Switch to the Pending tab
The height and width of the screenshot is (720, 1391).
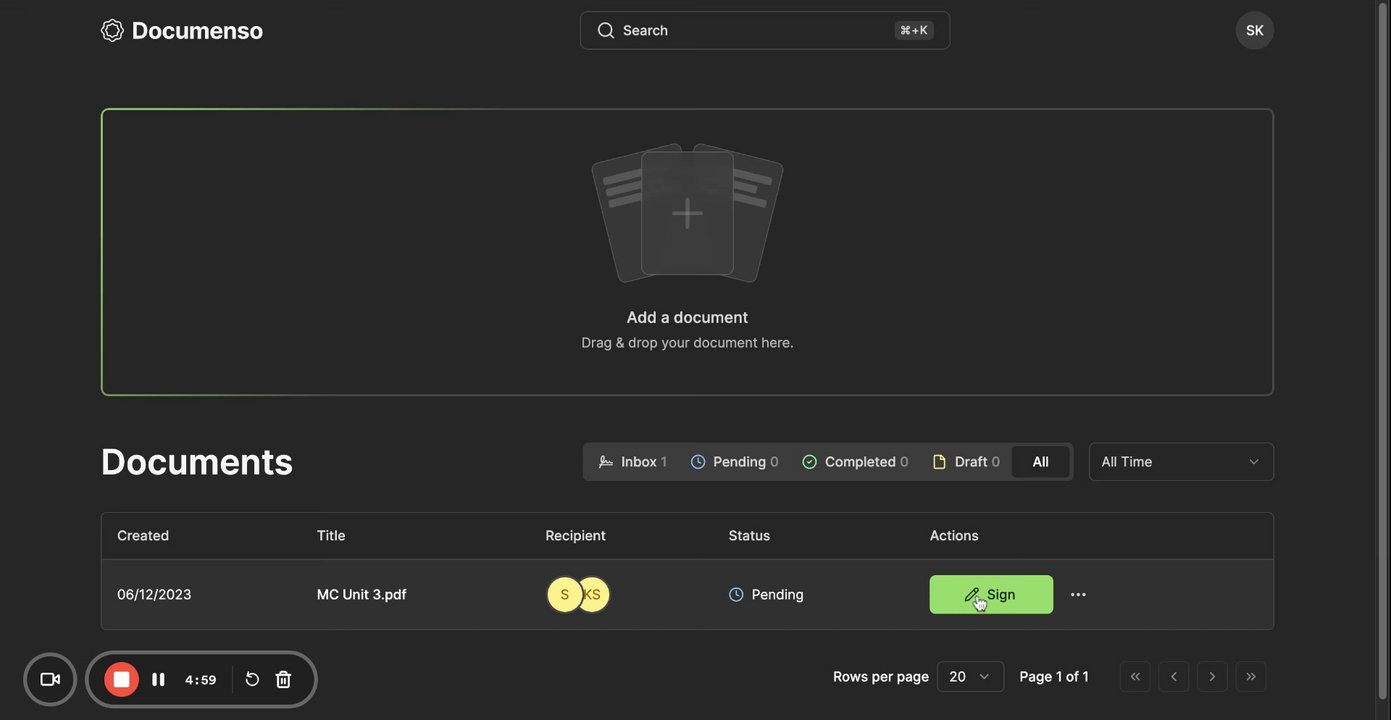(735, 462)
